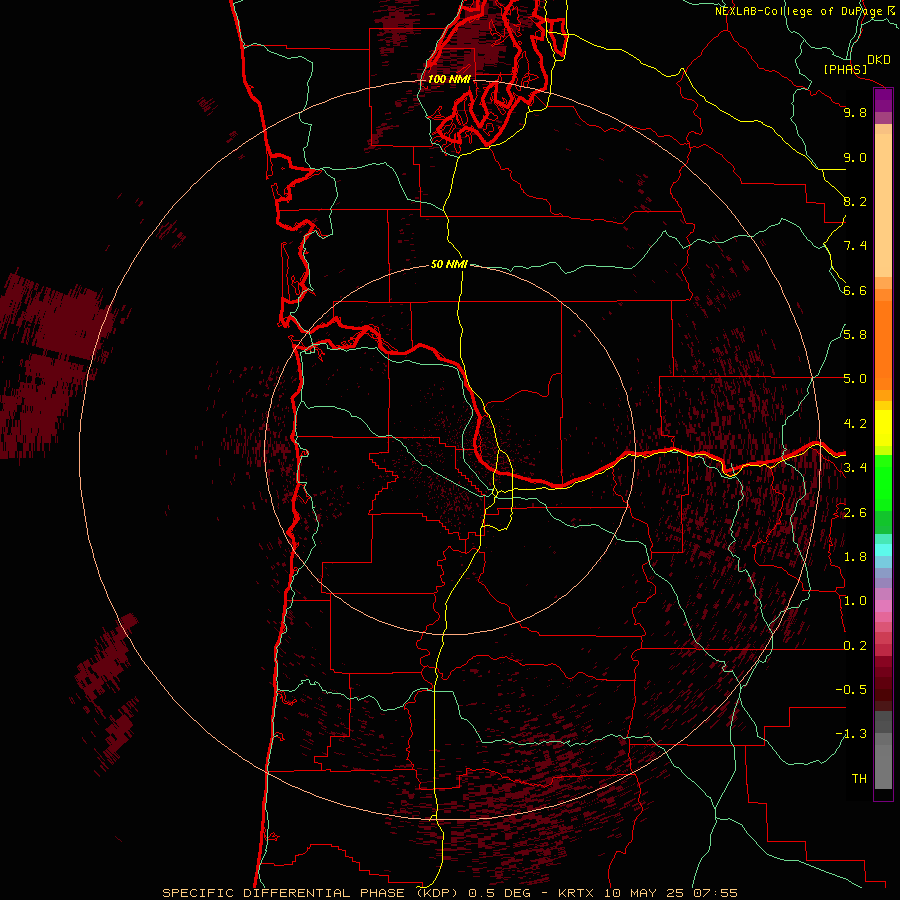Click the 6.6 legend value
The height and width of the screenshot is (900, 900).
(855, 290)
